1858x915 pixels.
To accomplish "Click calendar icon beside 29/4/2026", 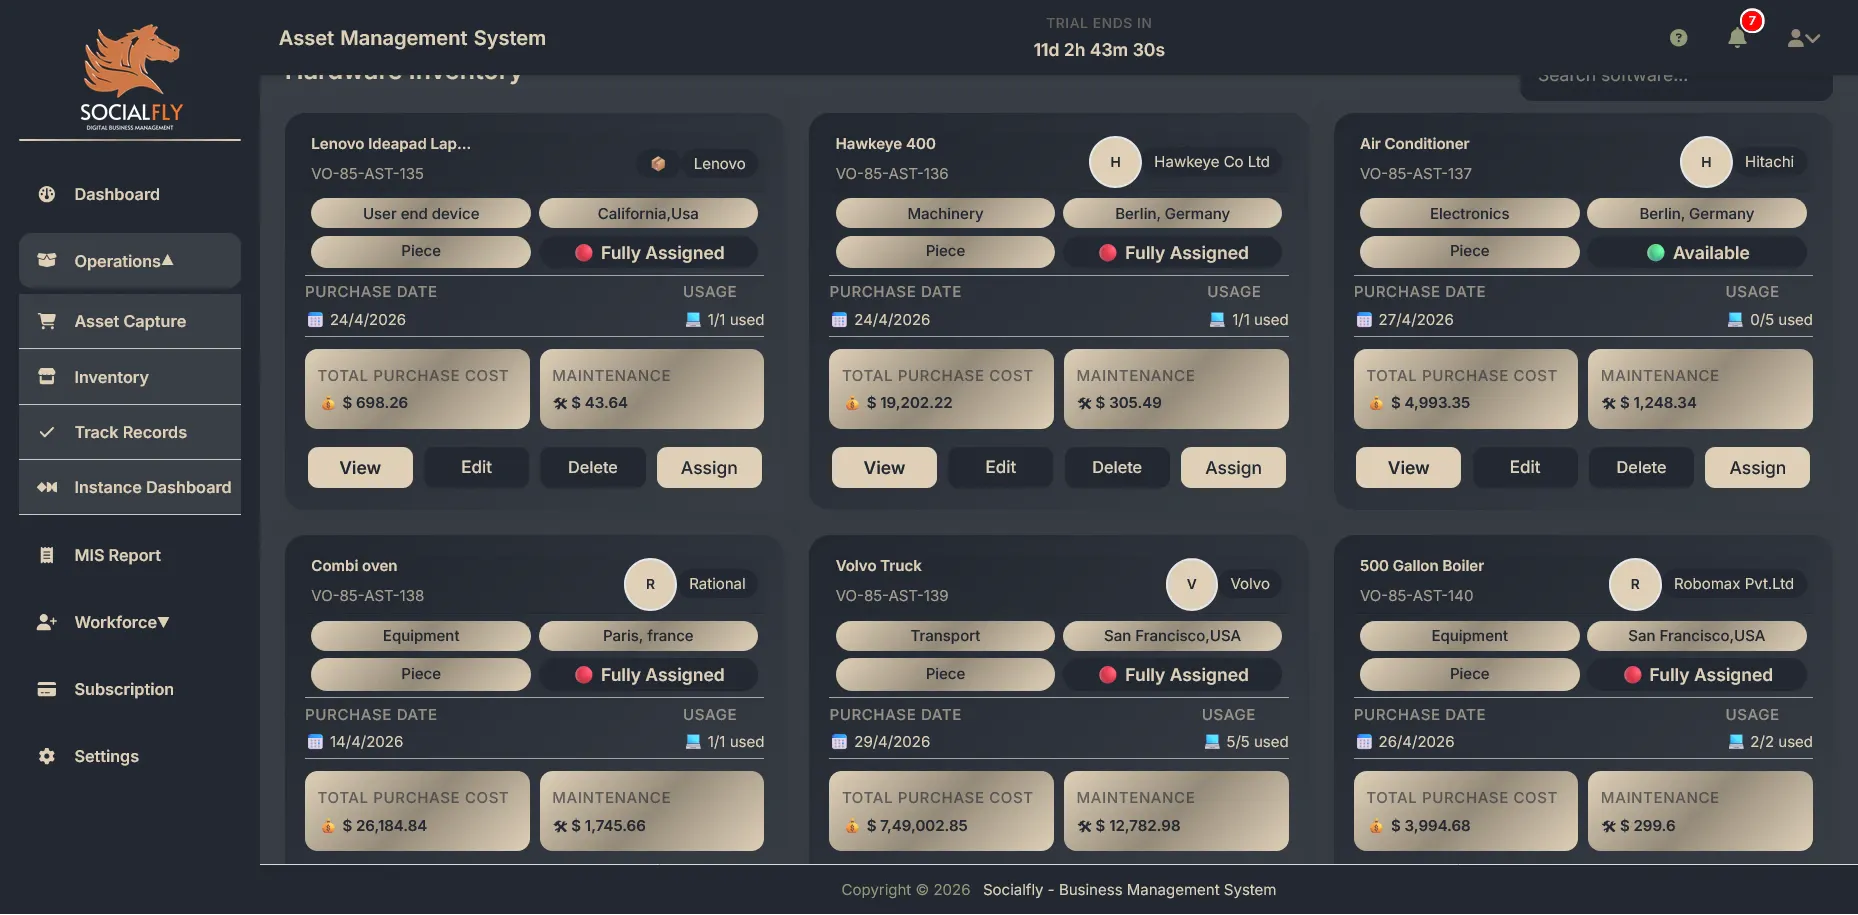I will click(x=839, y=742).
